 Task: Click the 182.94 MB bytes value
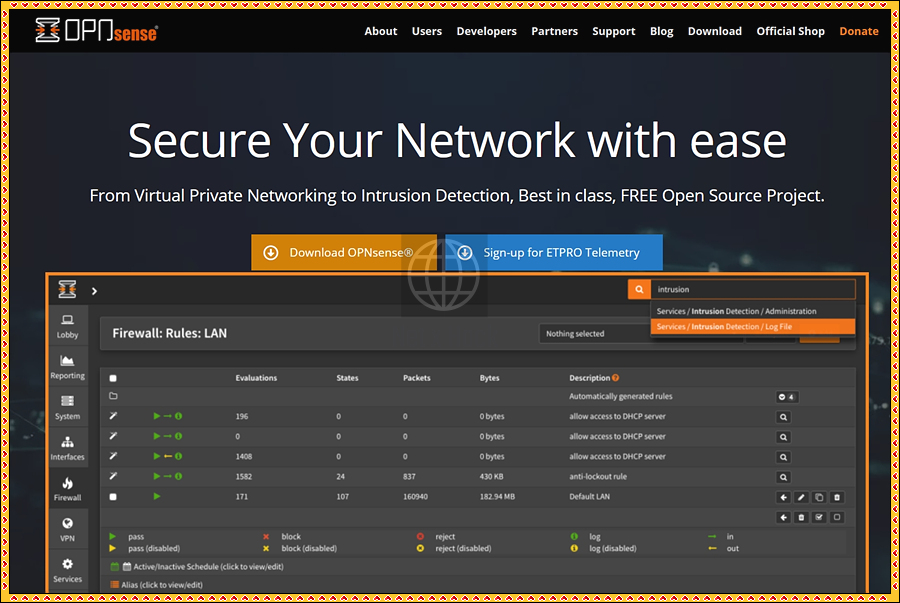coord(497,496)
